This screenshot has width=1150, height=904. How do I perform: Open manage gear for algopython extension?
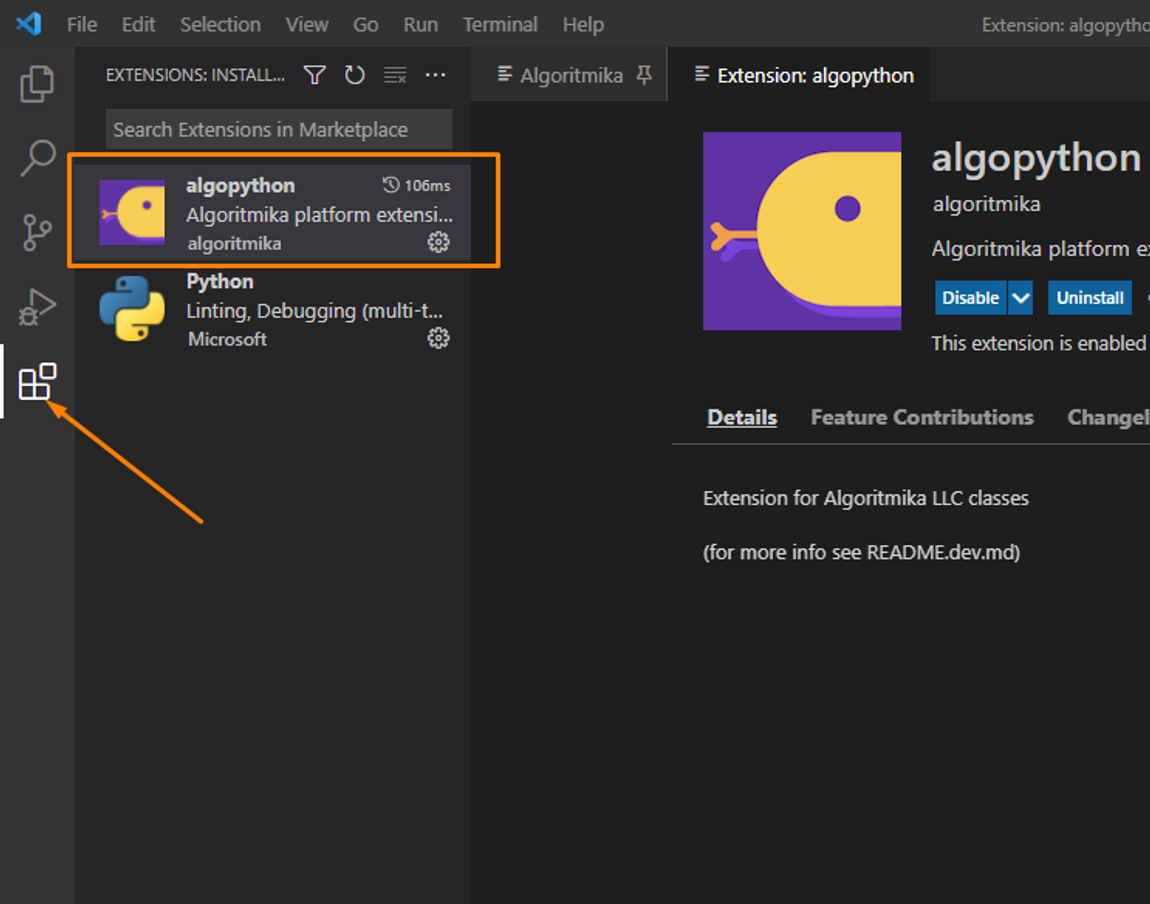(438, 242)
